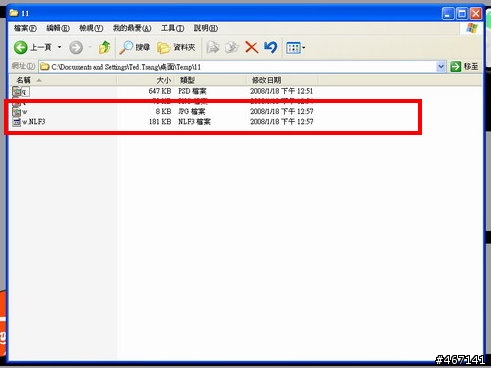
Task: Open the back history dropdown arrow
Action: click(60, 47)
